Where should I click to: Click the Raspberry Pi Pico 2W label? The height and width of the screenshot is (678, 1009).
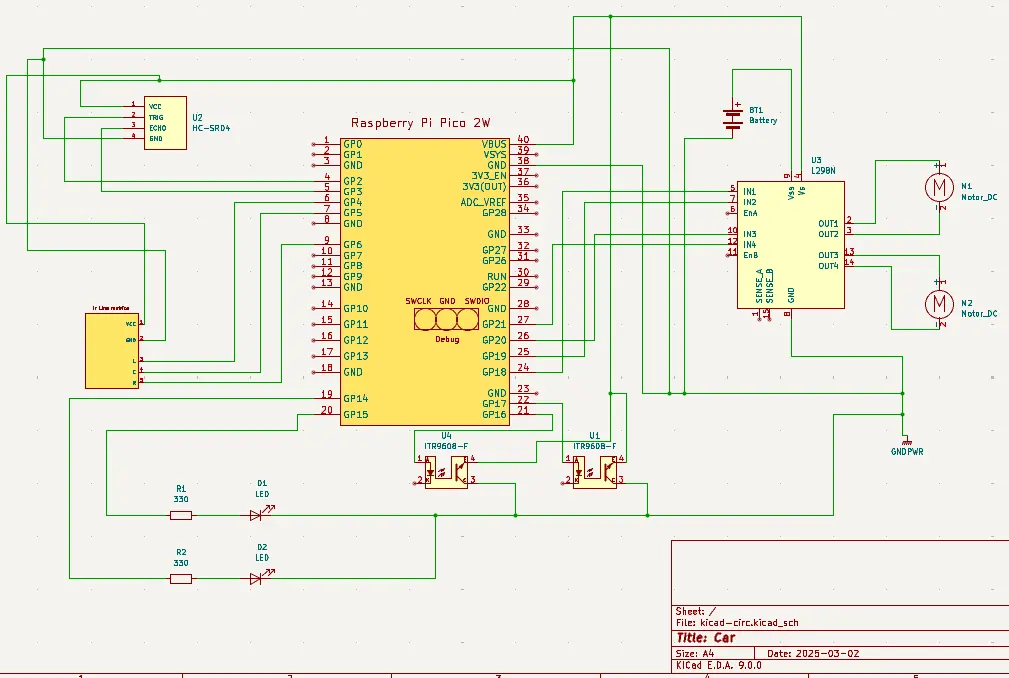coord(420,122)
